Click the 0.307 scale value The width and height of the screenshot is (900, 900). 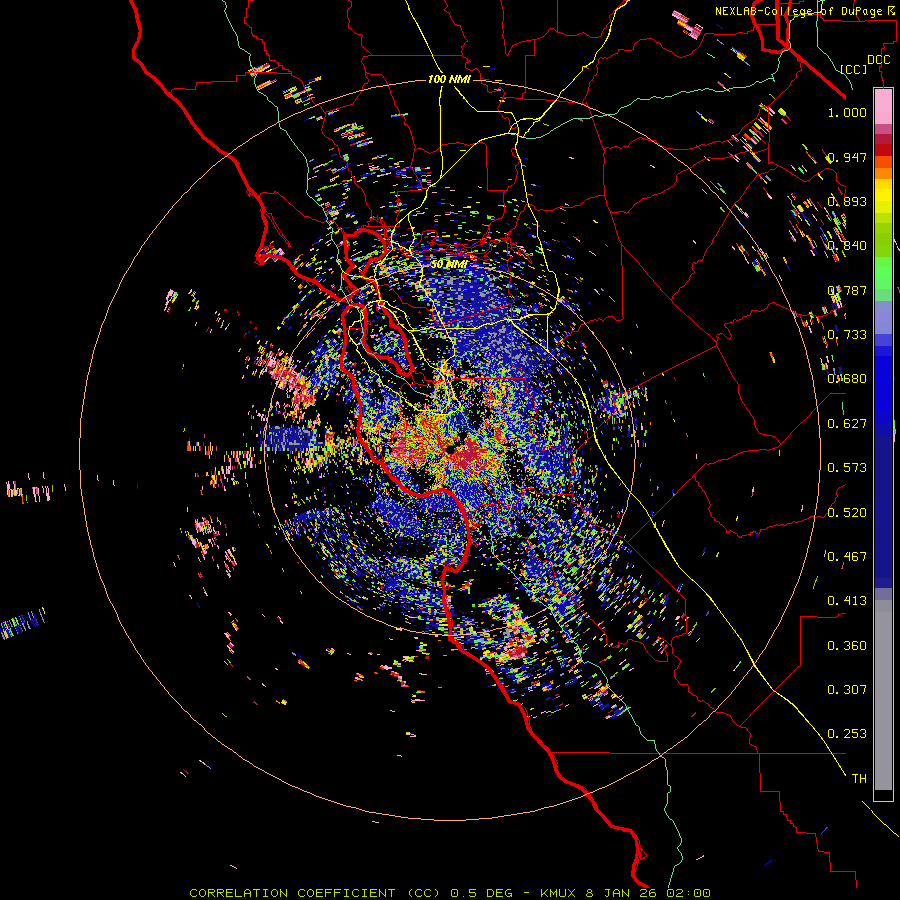click(x=847, y=690)
